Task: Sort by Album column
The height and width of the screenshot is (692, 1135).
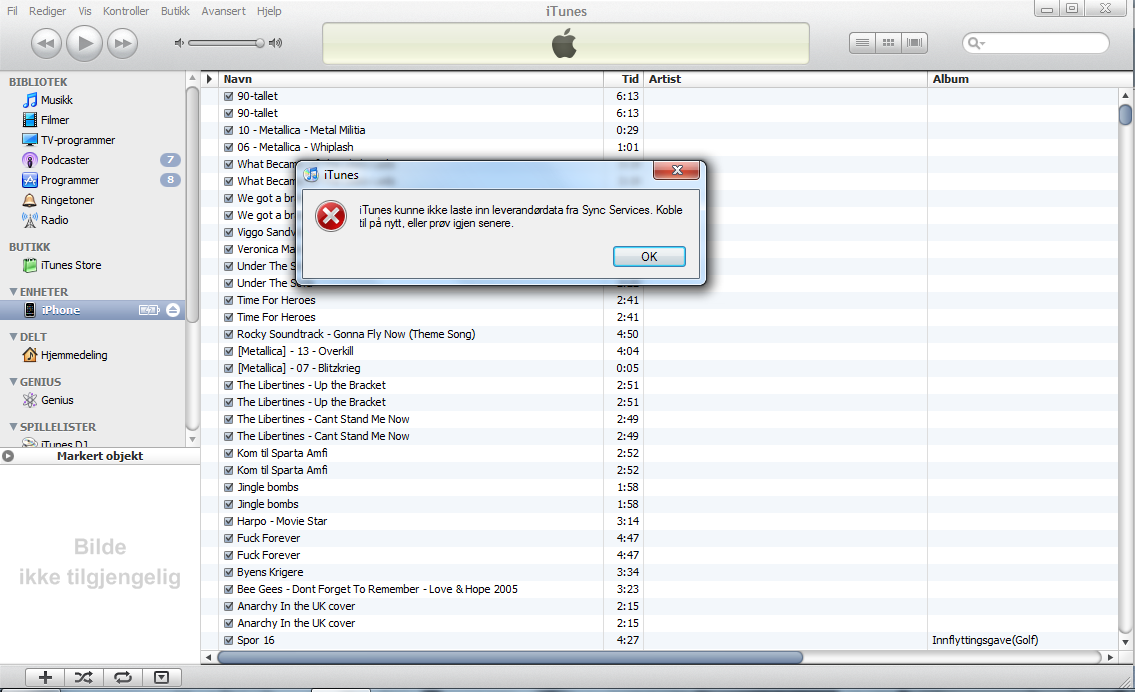Action: click(1022, 79)
